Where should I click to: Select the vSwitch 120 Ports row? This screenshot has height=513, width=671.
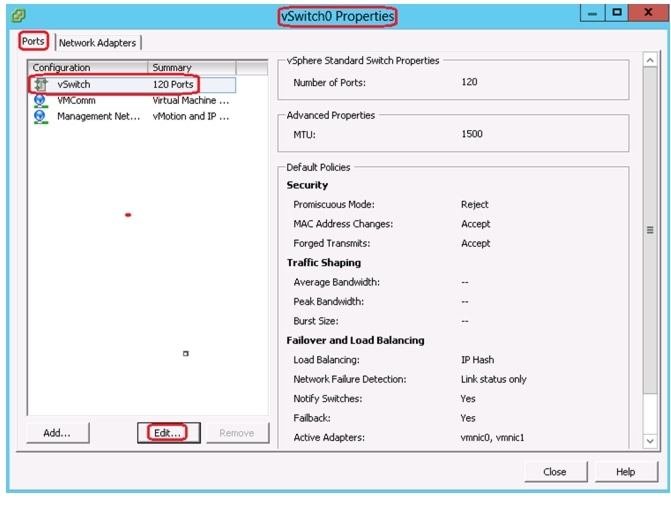(132, 84)
